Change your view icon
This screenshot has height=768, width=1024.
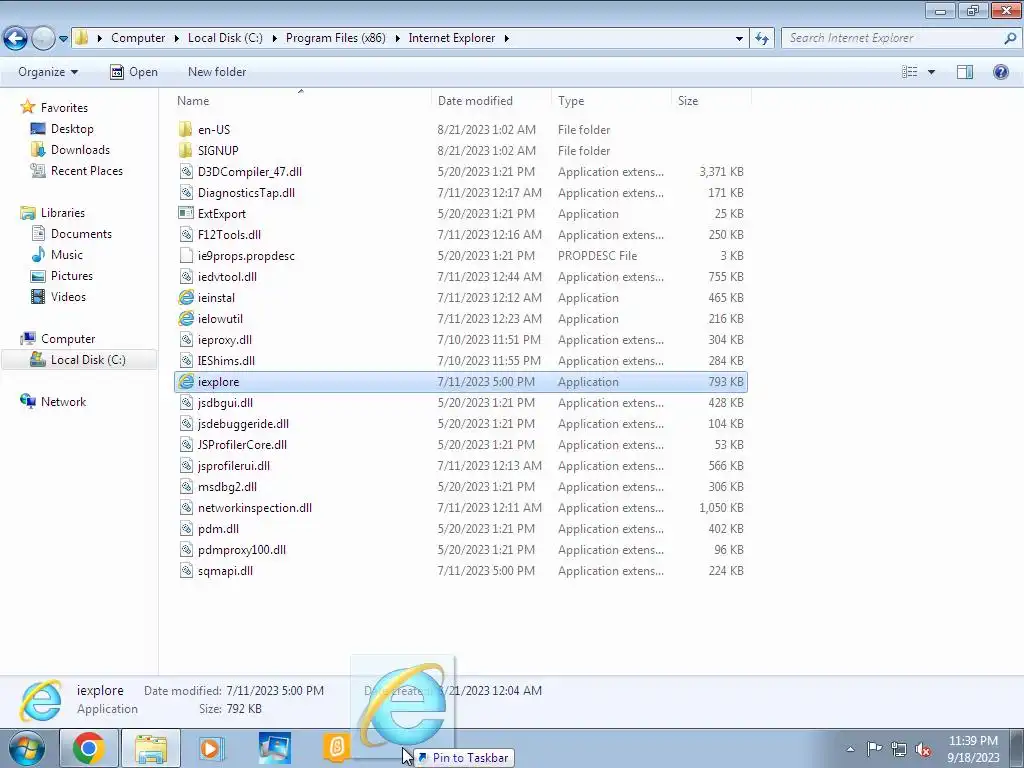pos(910,72)
